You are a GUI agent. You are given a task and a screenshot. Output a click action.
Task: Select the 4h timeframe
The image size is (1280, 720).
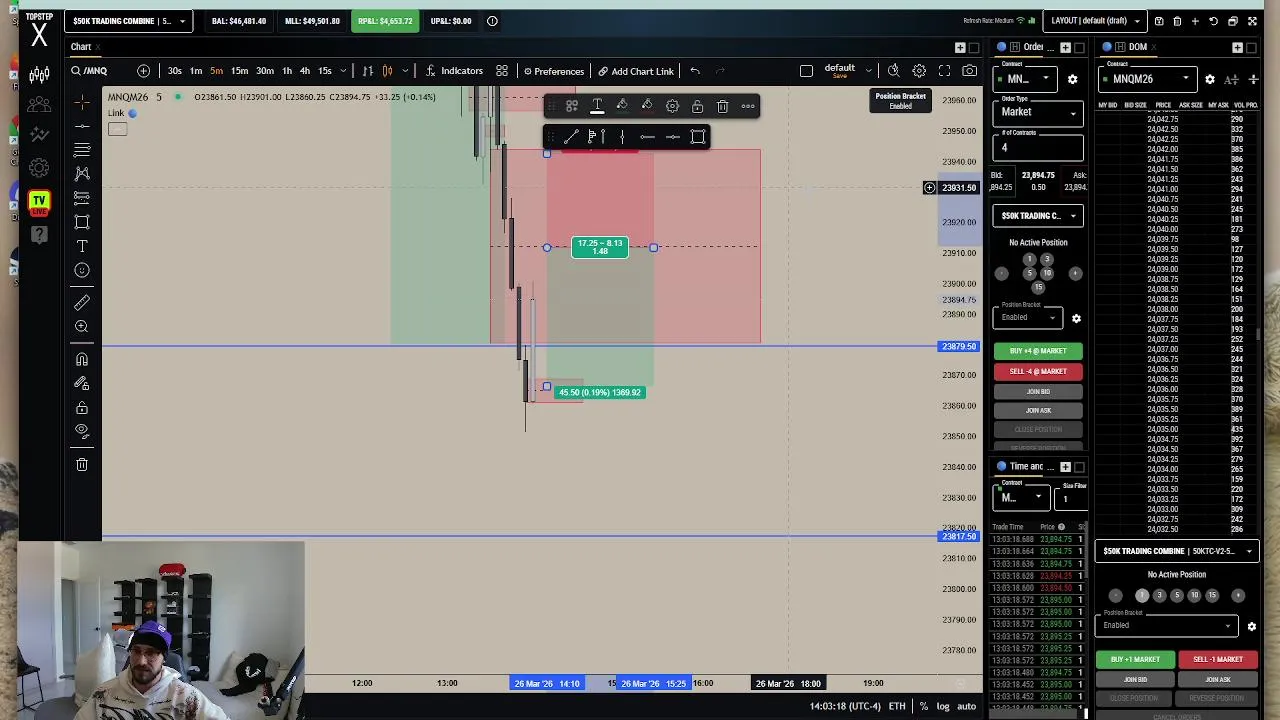pyautogui.click(x=304, y=71)
